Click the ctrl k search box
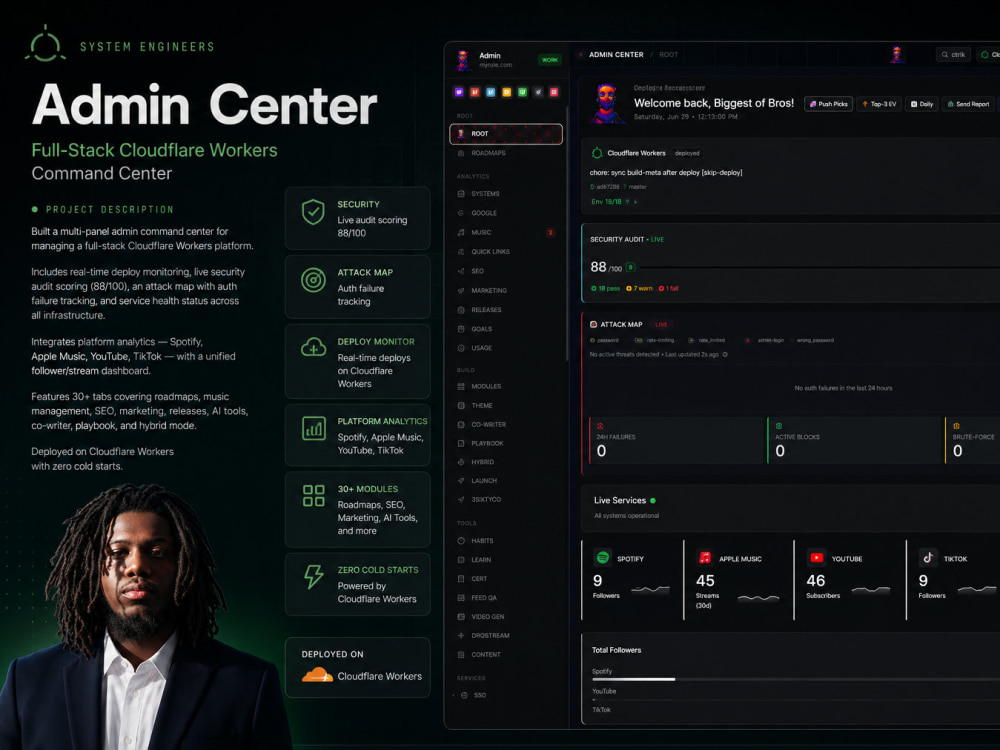 [953, 55]
